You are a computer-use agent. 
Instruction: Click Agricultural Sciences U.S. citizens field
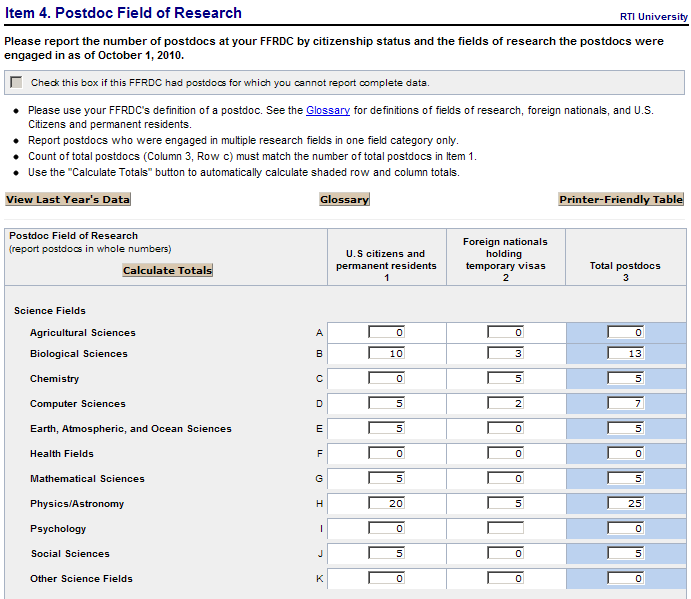[x=386, y=333]
